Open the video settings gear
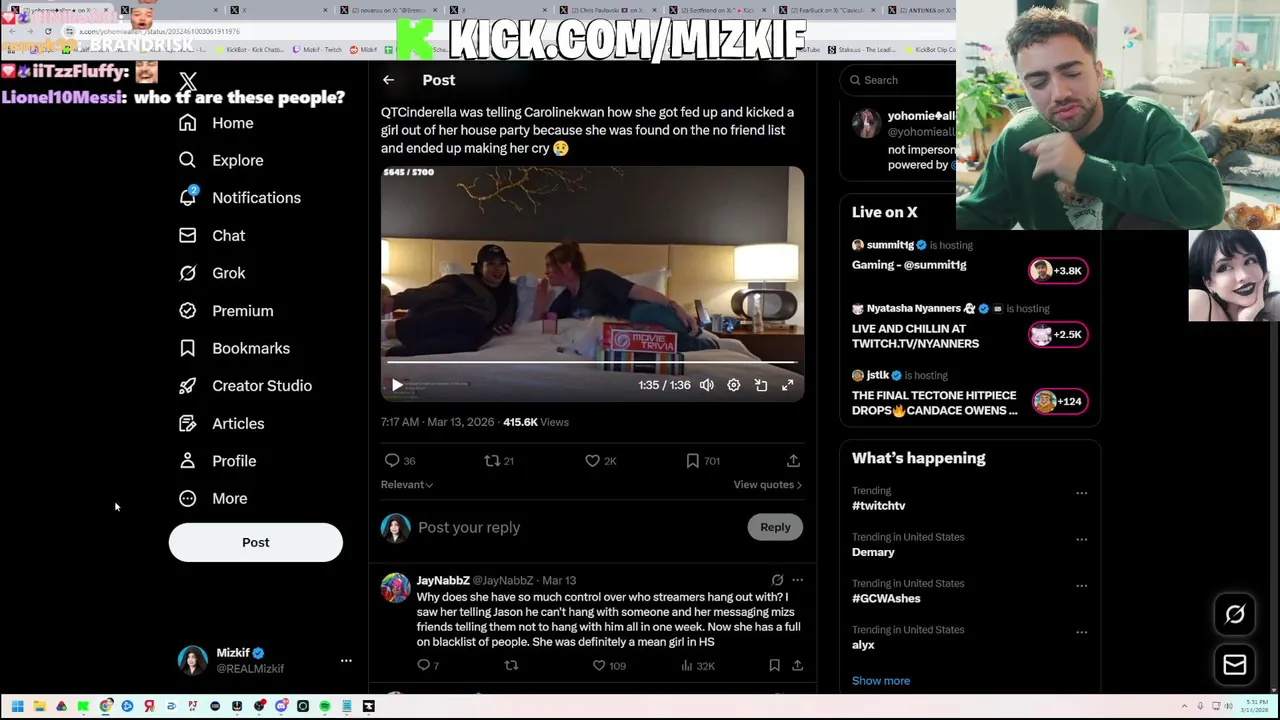Image resolution: width=1280 pixels, height=720 pixels. (734, 385)
